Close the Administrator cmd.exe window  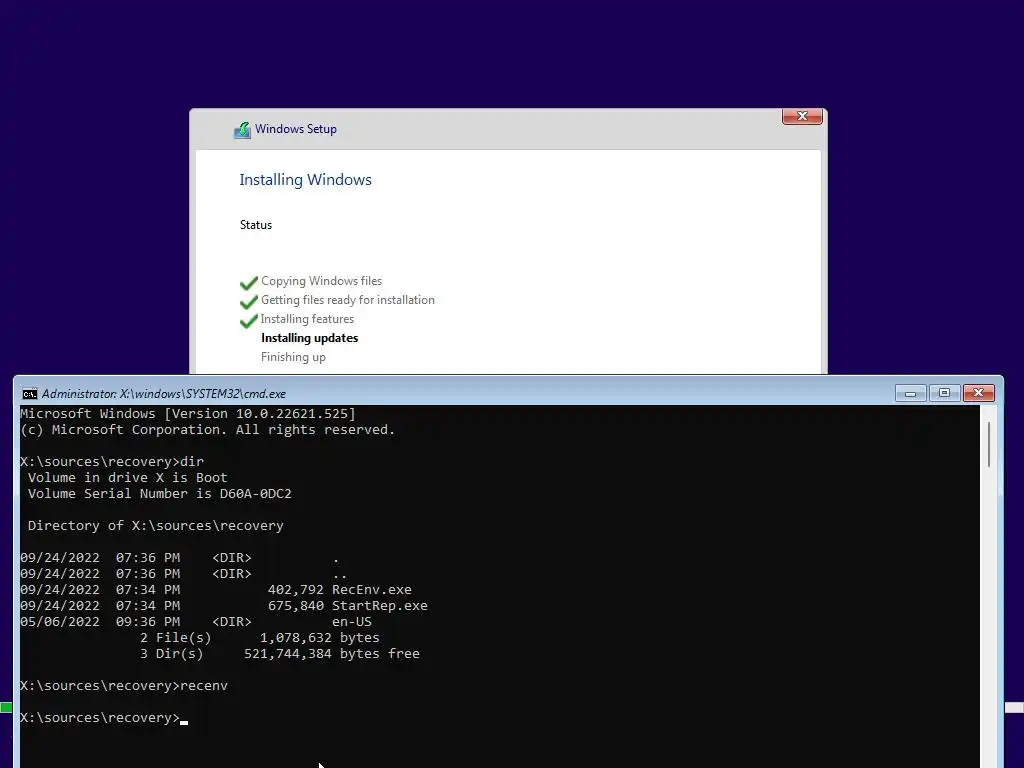click(x=978, y=393)
